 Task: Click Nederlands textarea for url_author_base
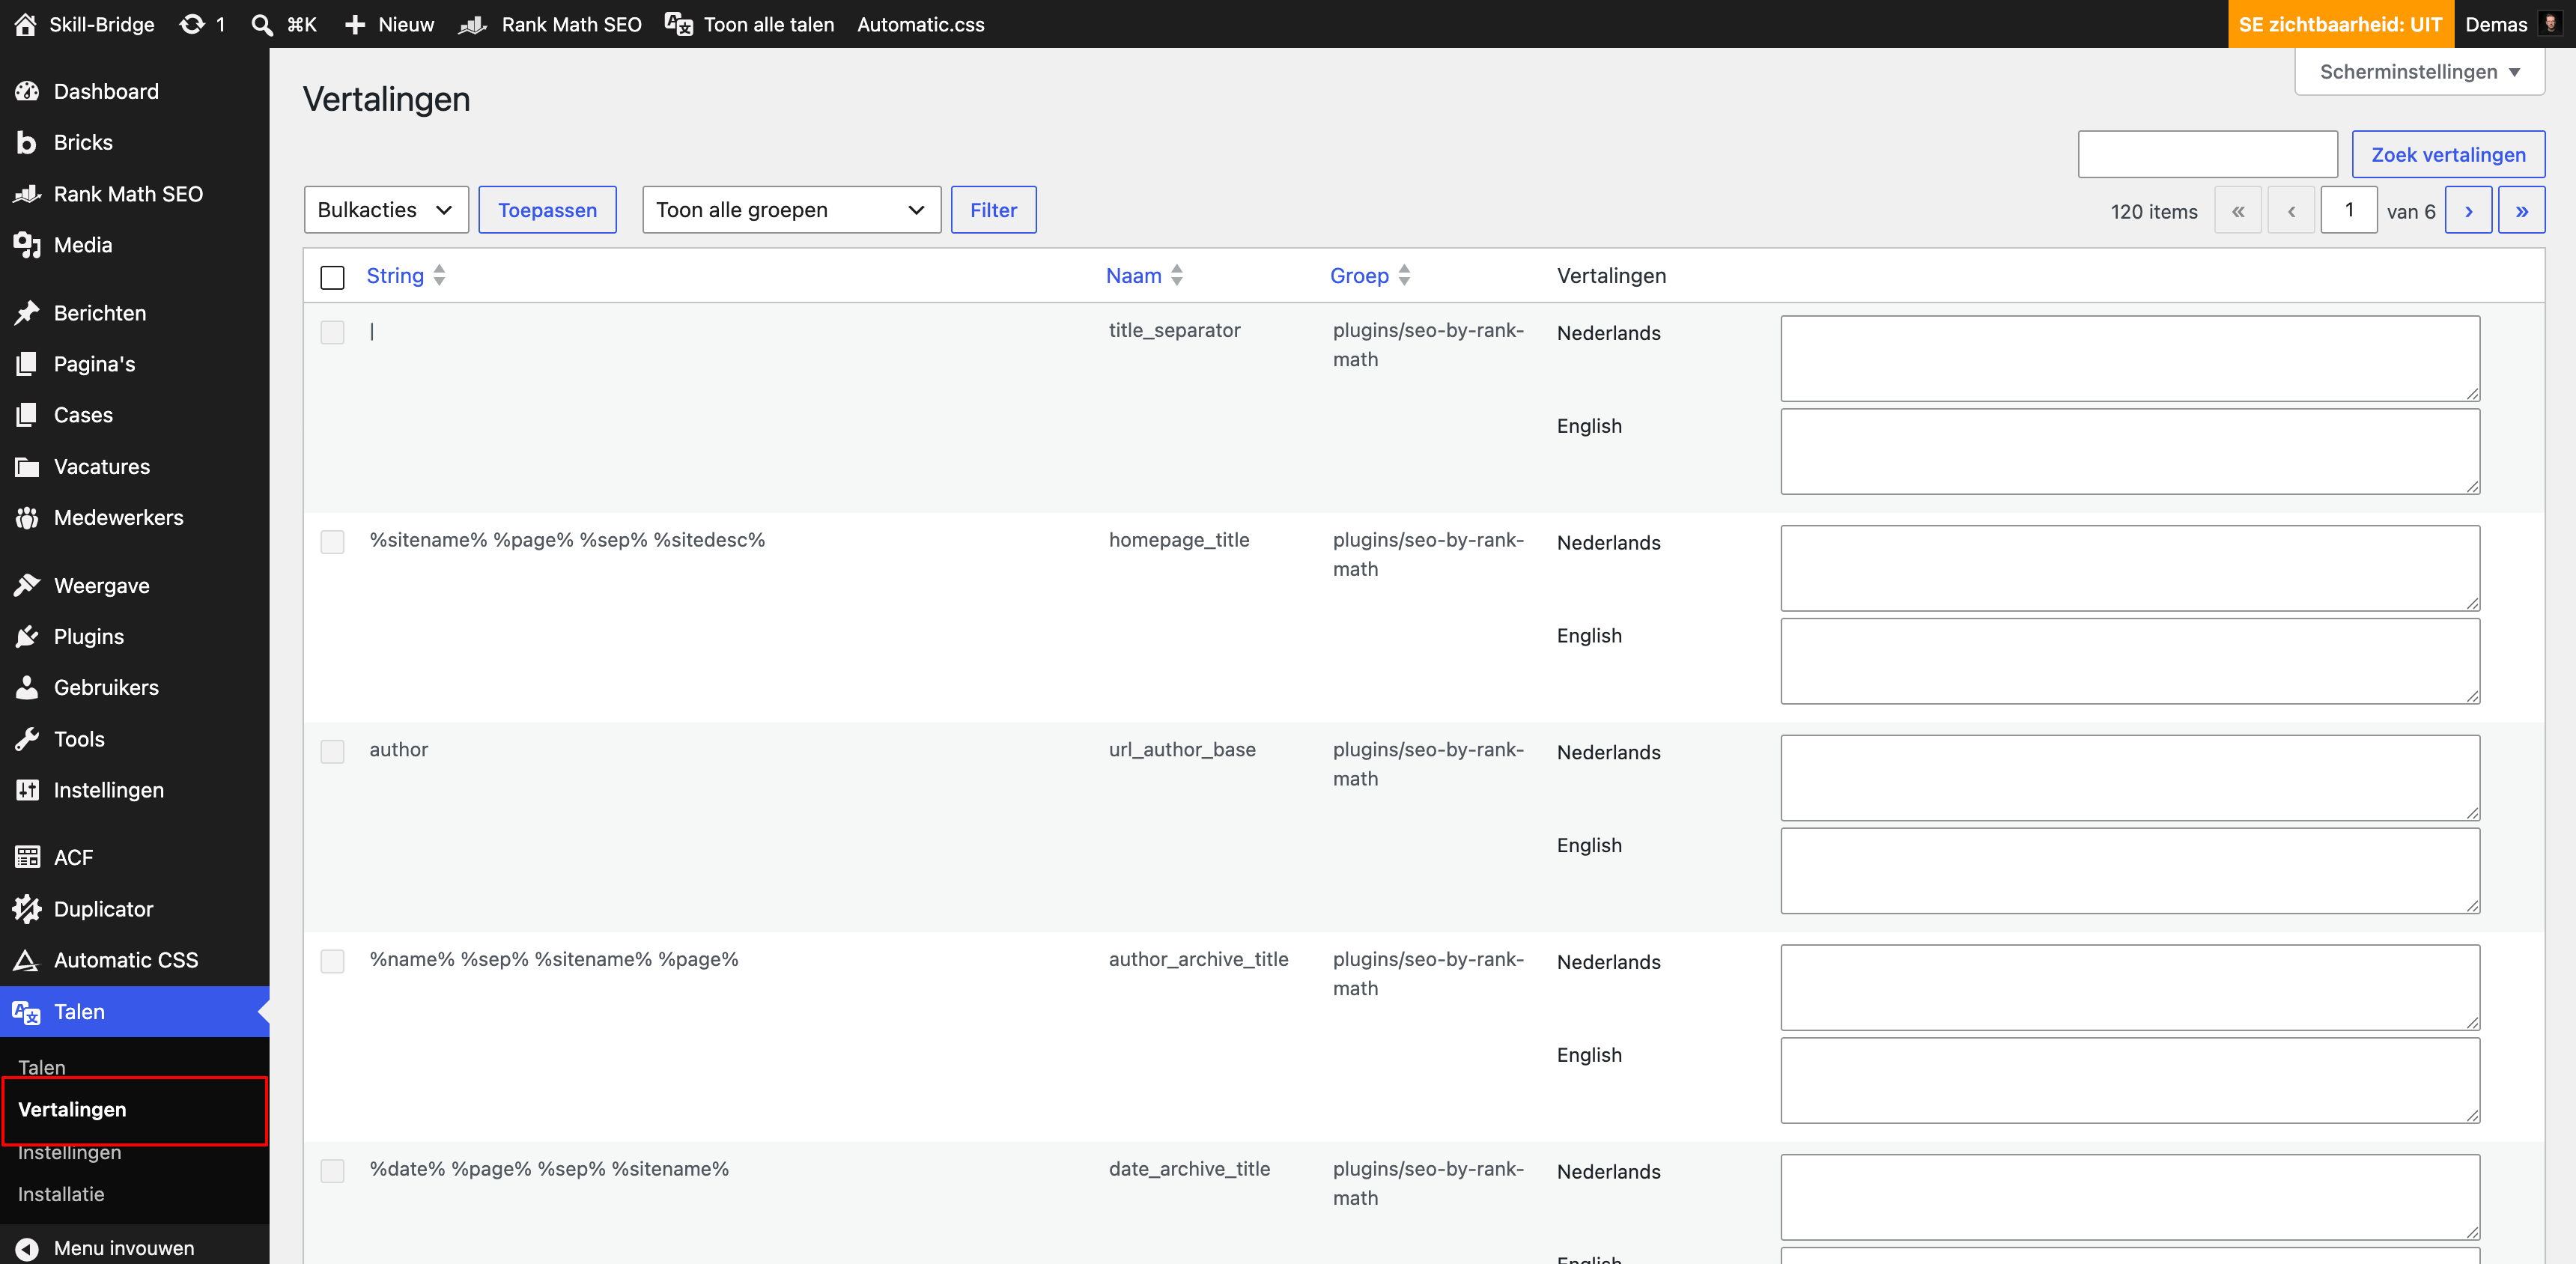pos(2130,778)
